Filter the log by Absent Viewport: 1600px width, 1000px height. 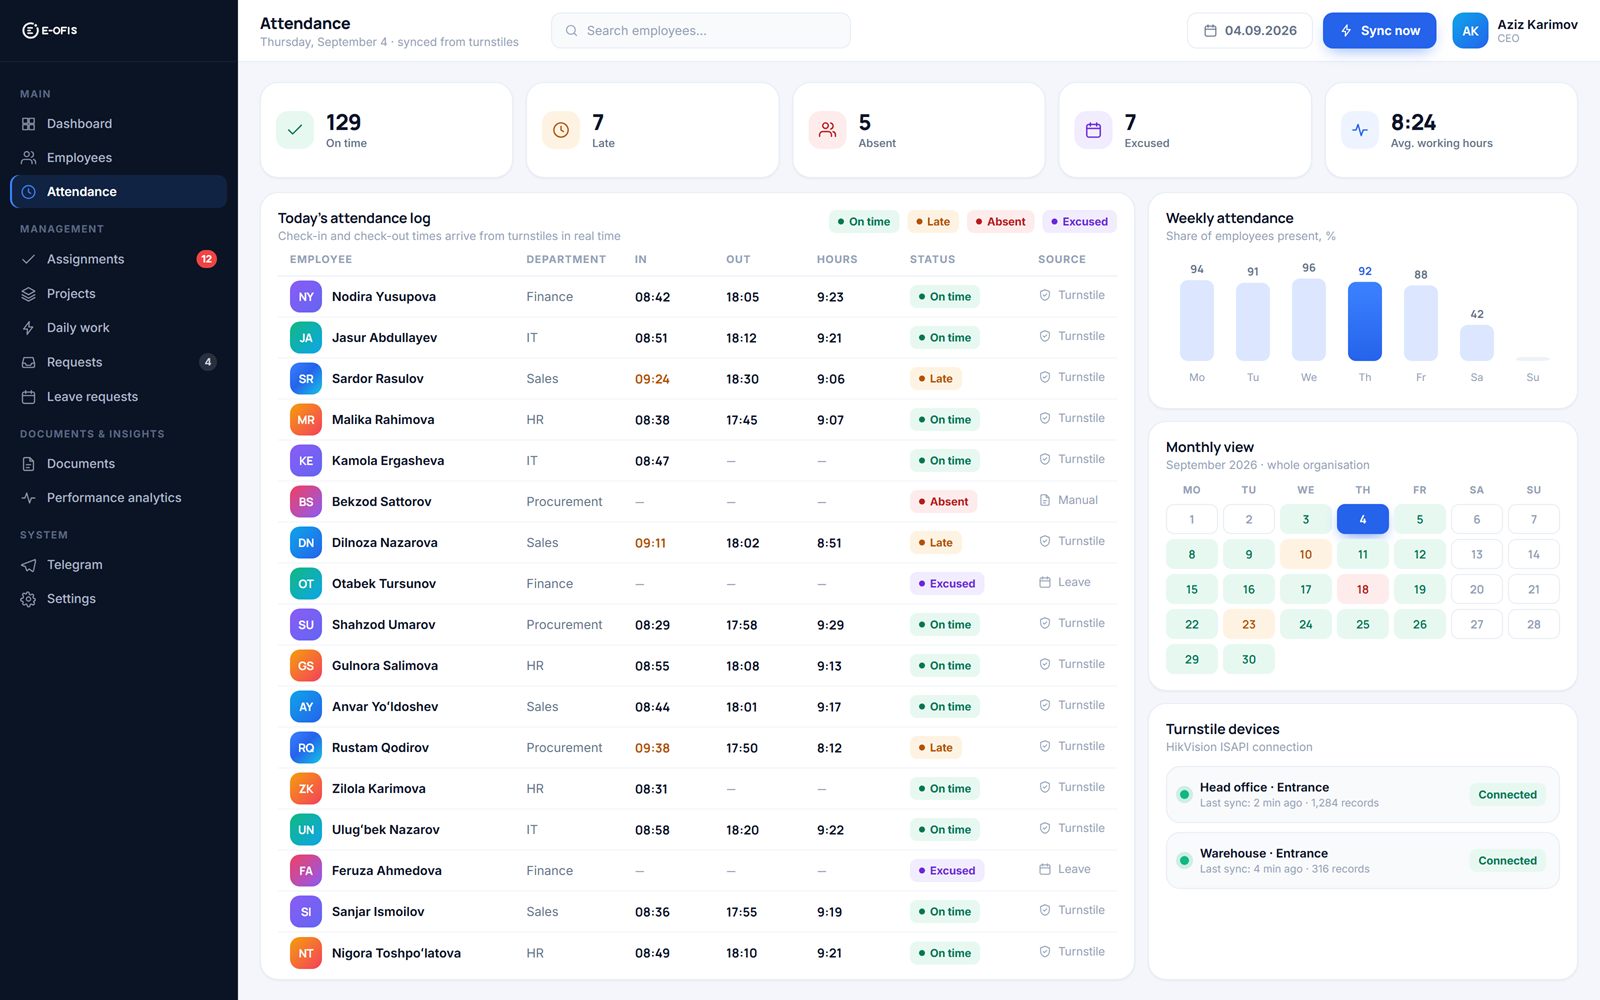[1001, 222]
